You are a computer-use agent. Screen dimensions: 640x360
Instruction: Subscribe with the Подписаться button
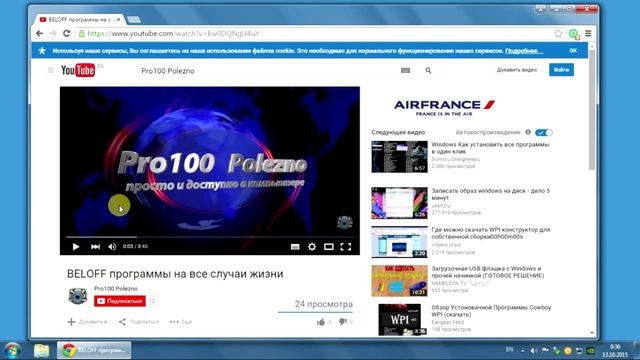pos(120,301)
